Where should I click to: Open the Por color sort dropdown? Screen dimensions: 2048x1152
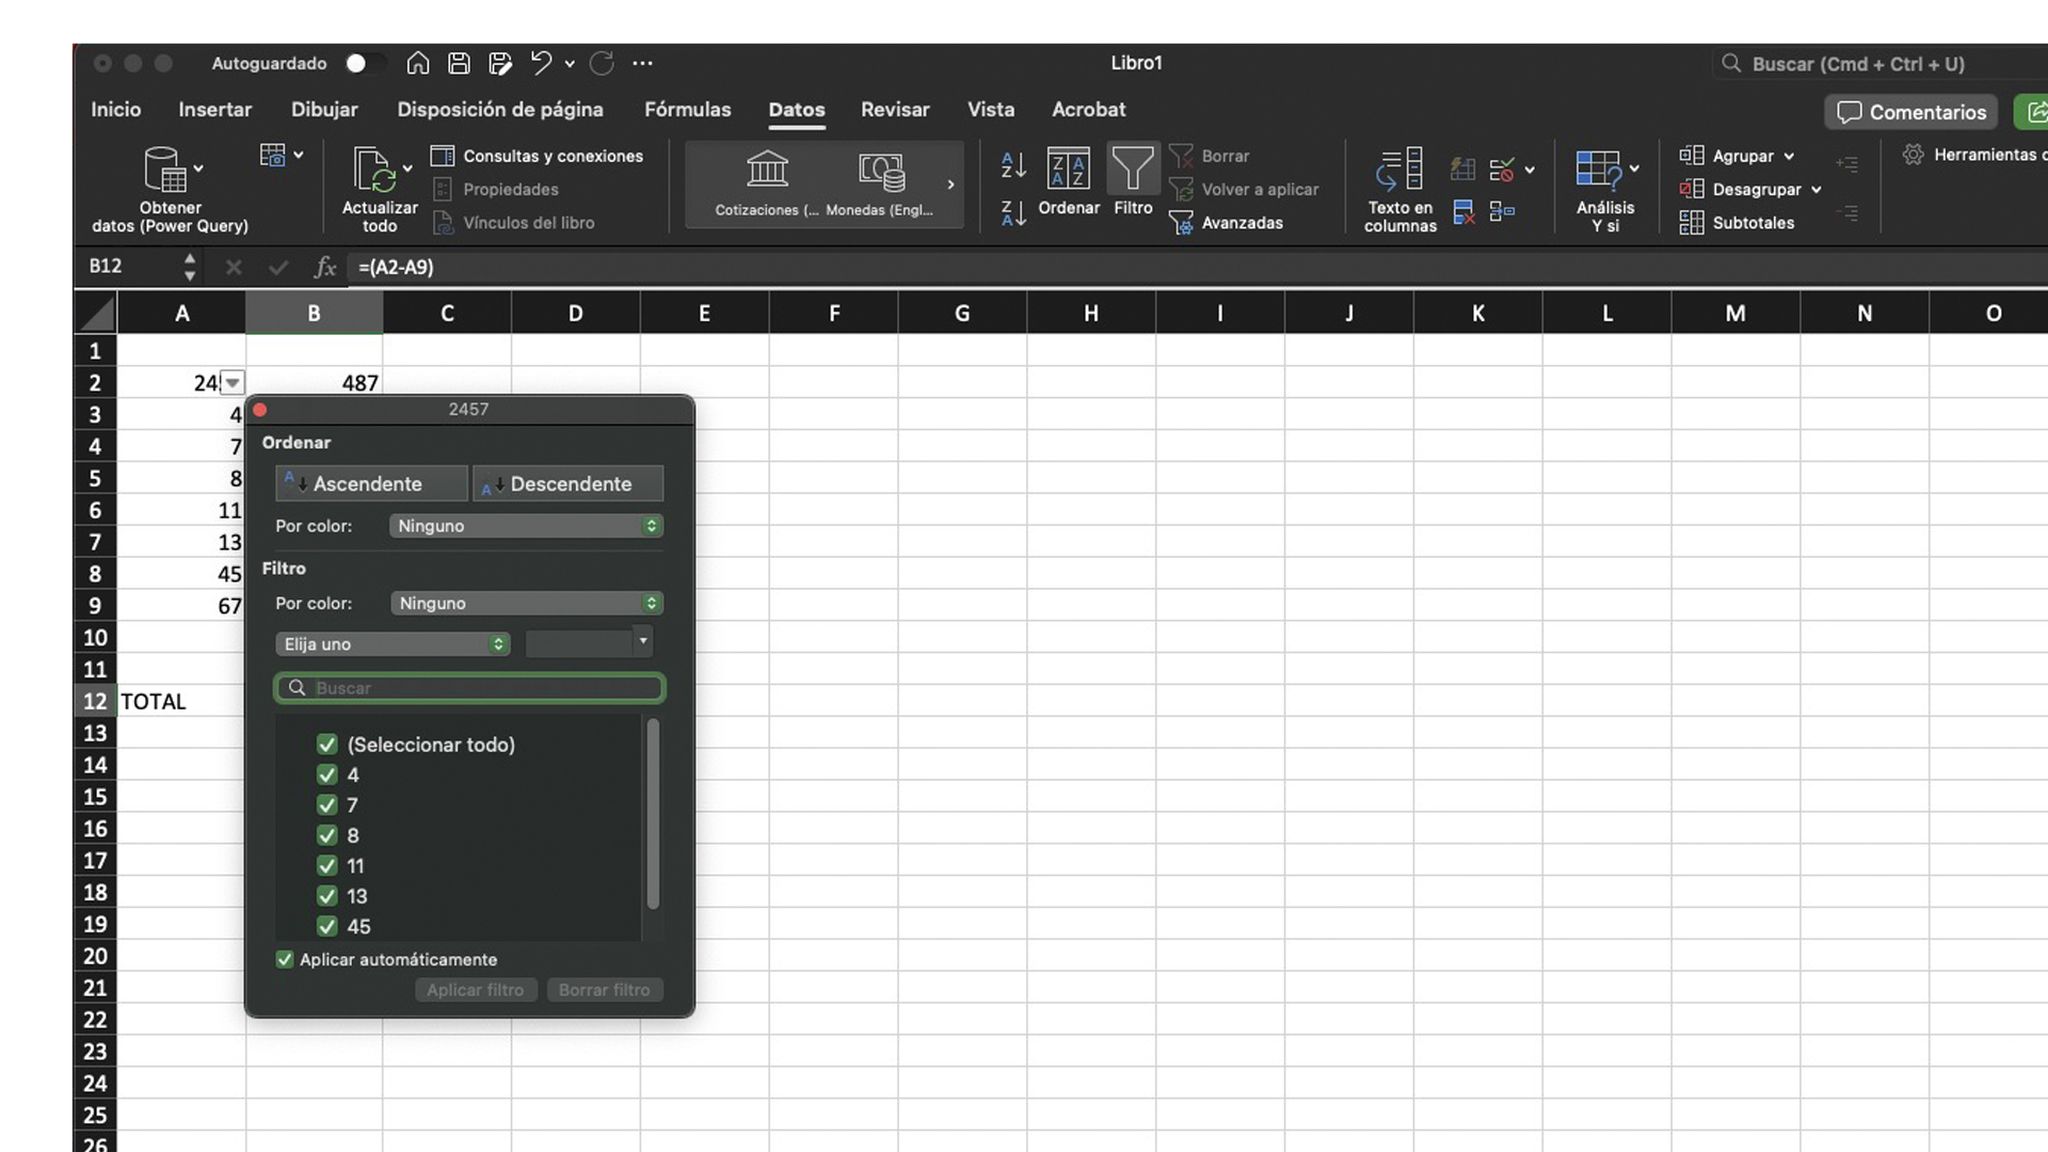coord(525,525)
